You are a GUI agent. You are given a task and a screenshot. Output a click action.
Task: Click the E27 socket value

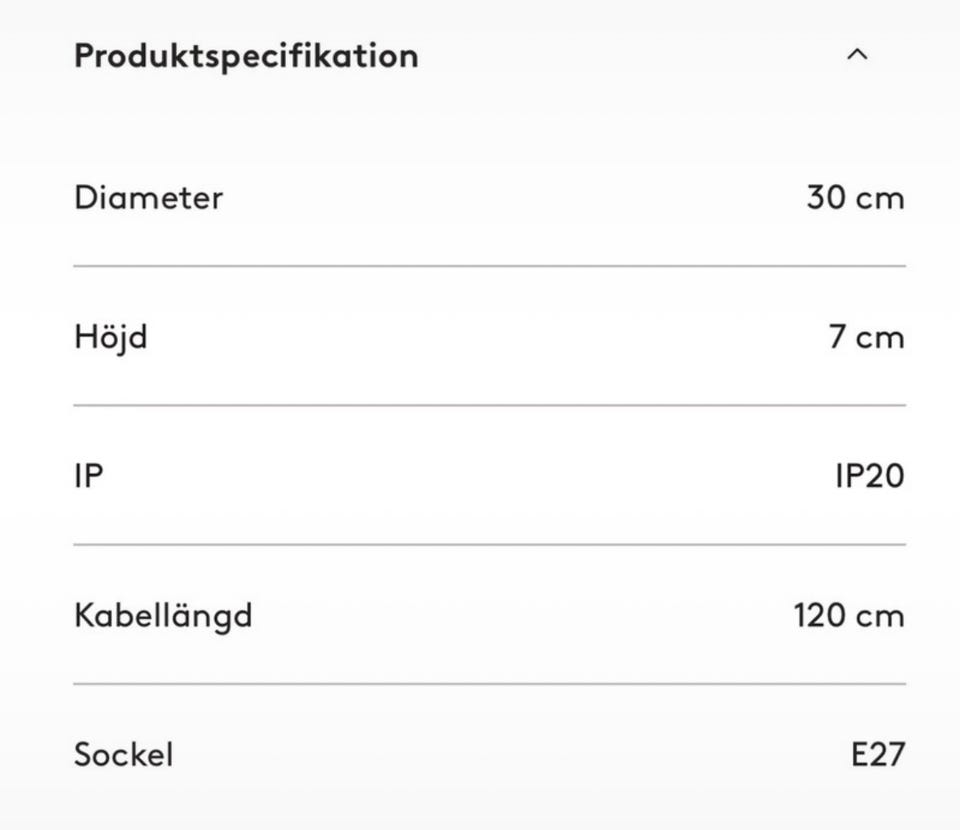point(877,753)
